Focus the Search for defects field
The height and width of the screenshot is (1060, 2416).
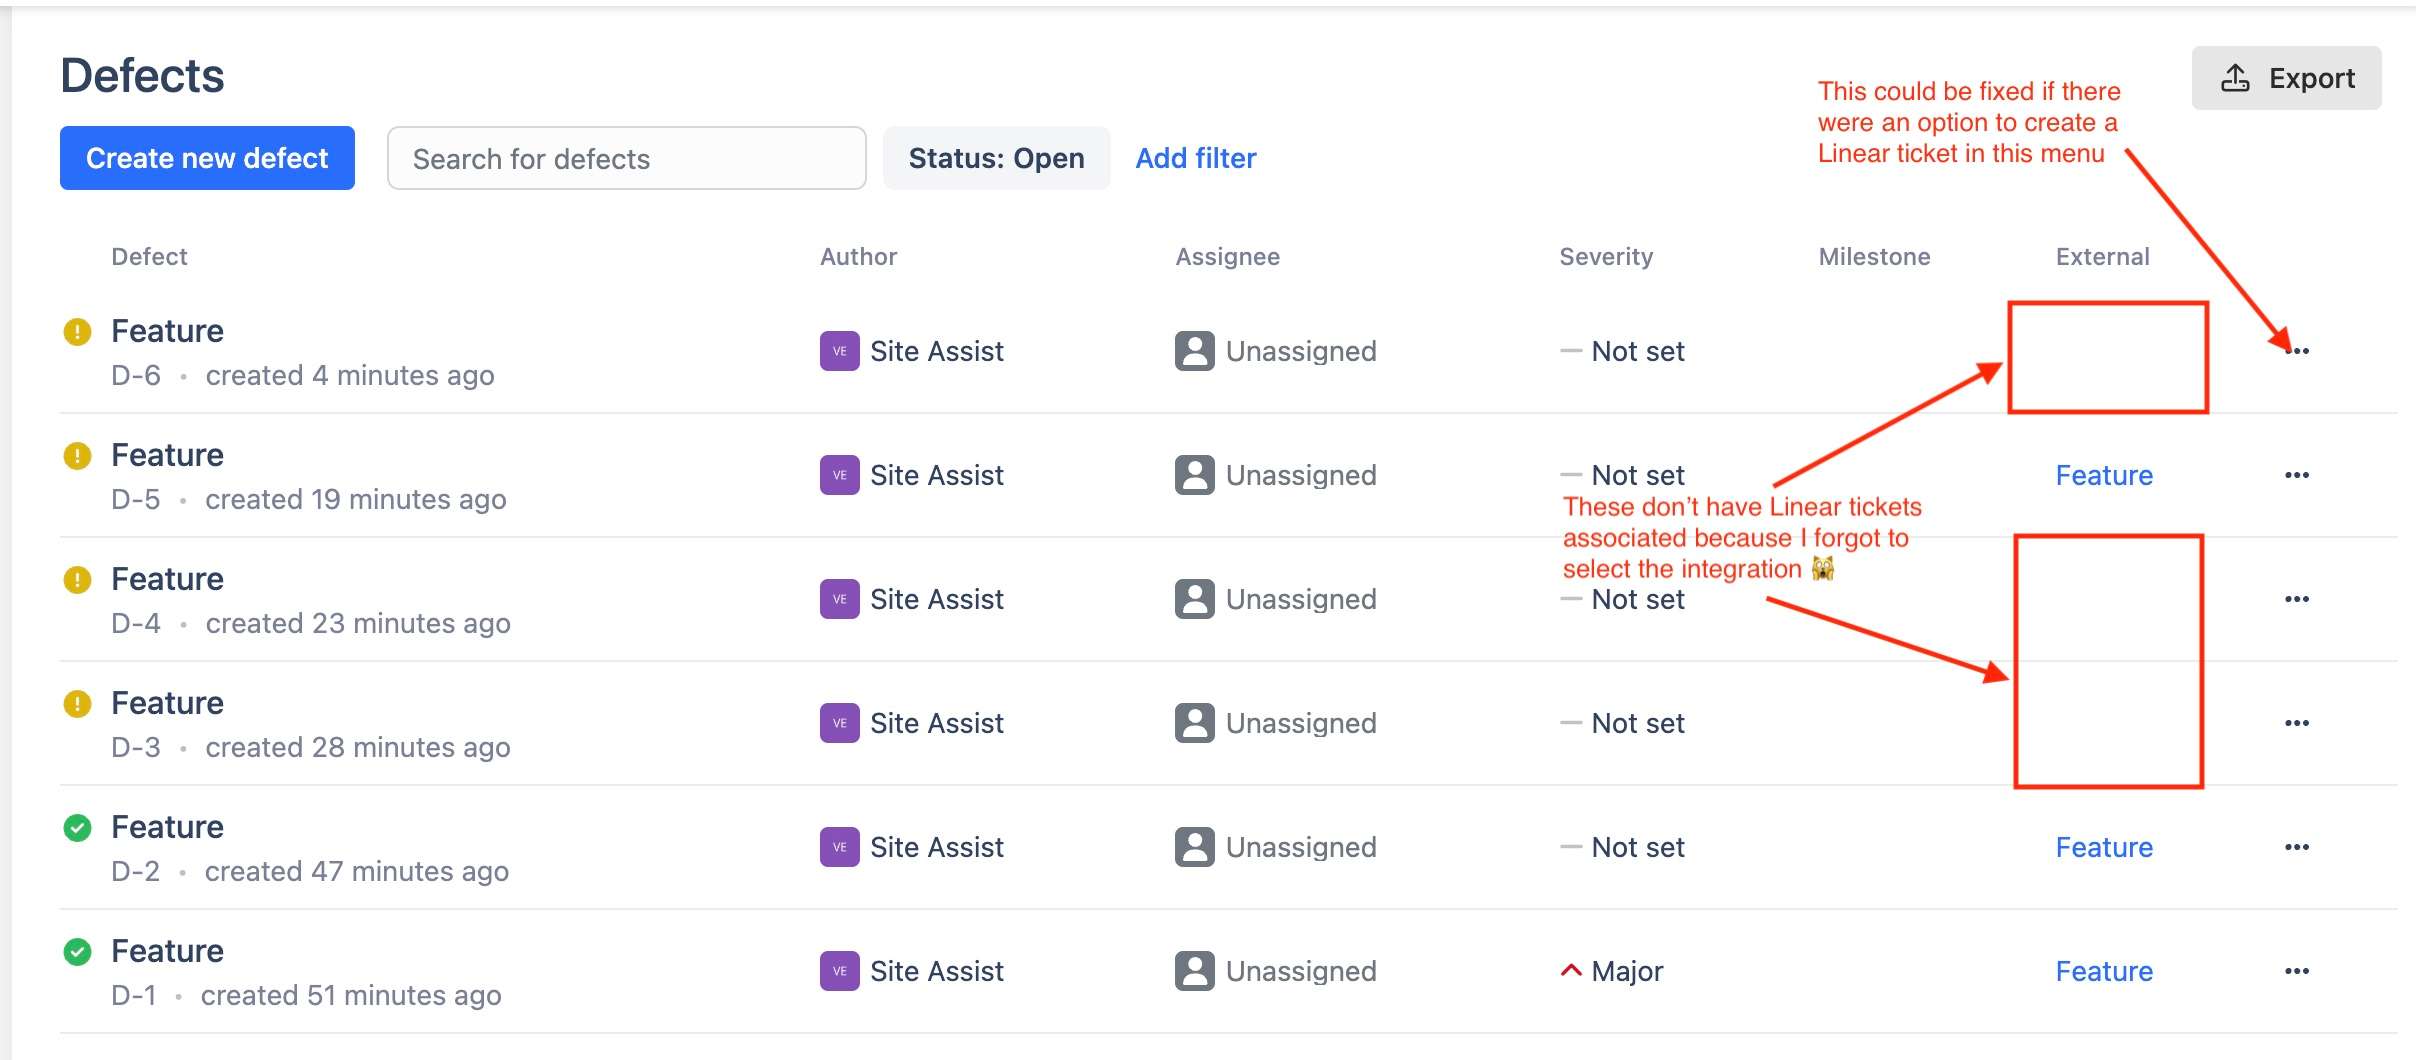pyautogui.click(x=627, y=158)
